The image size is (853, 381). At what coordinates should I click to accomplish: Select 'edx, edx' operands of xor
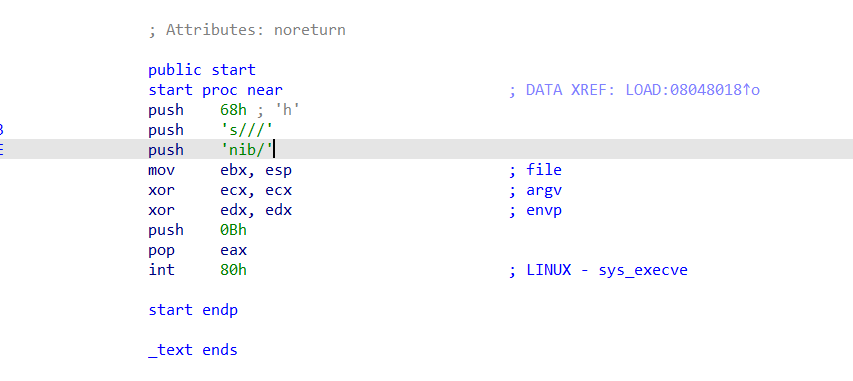click(x=256, y=210)
